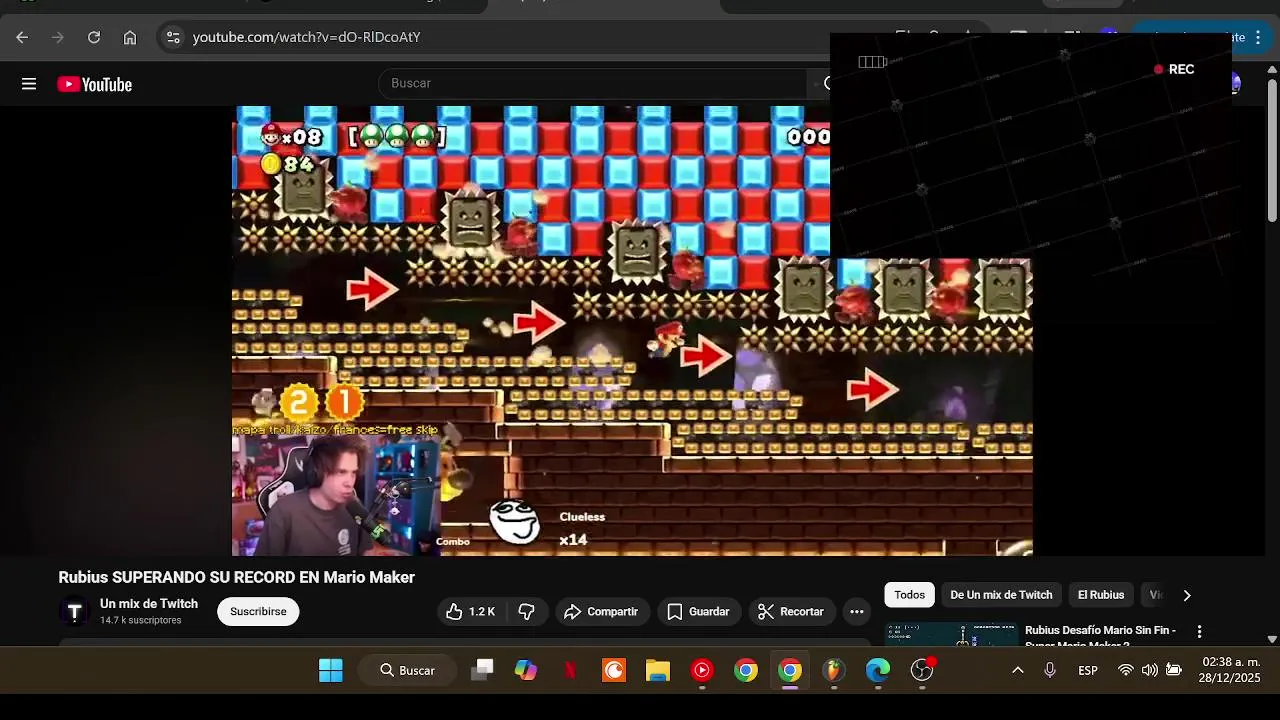Open the orange Crunchyroll taskbar app
The image size is (1280, 720).
614,670
